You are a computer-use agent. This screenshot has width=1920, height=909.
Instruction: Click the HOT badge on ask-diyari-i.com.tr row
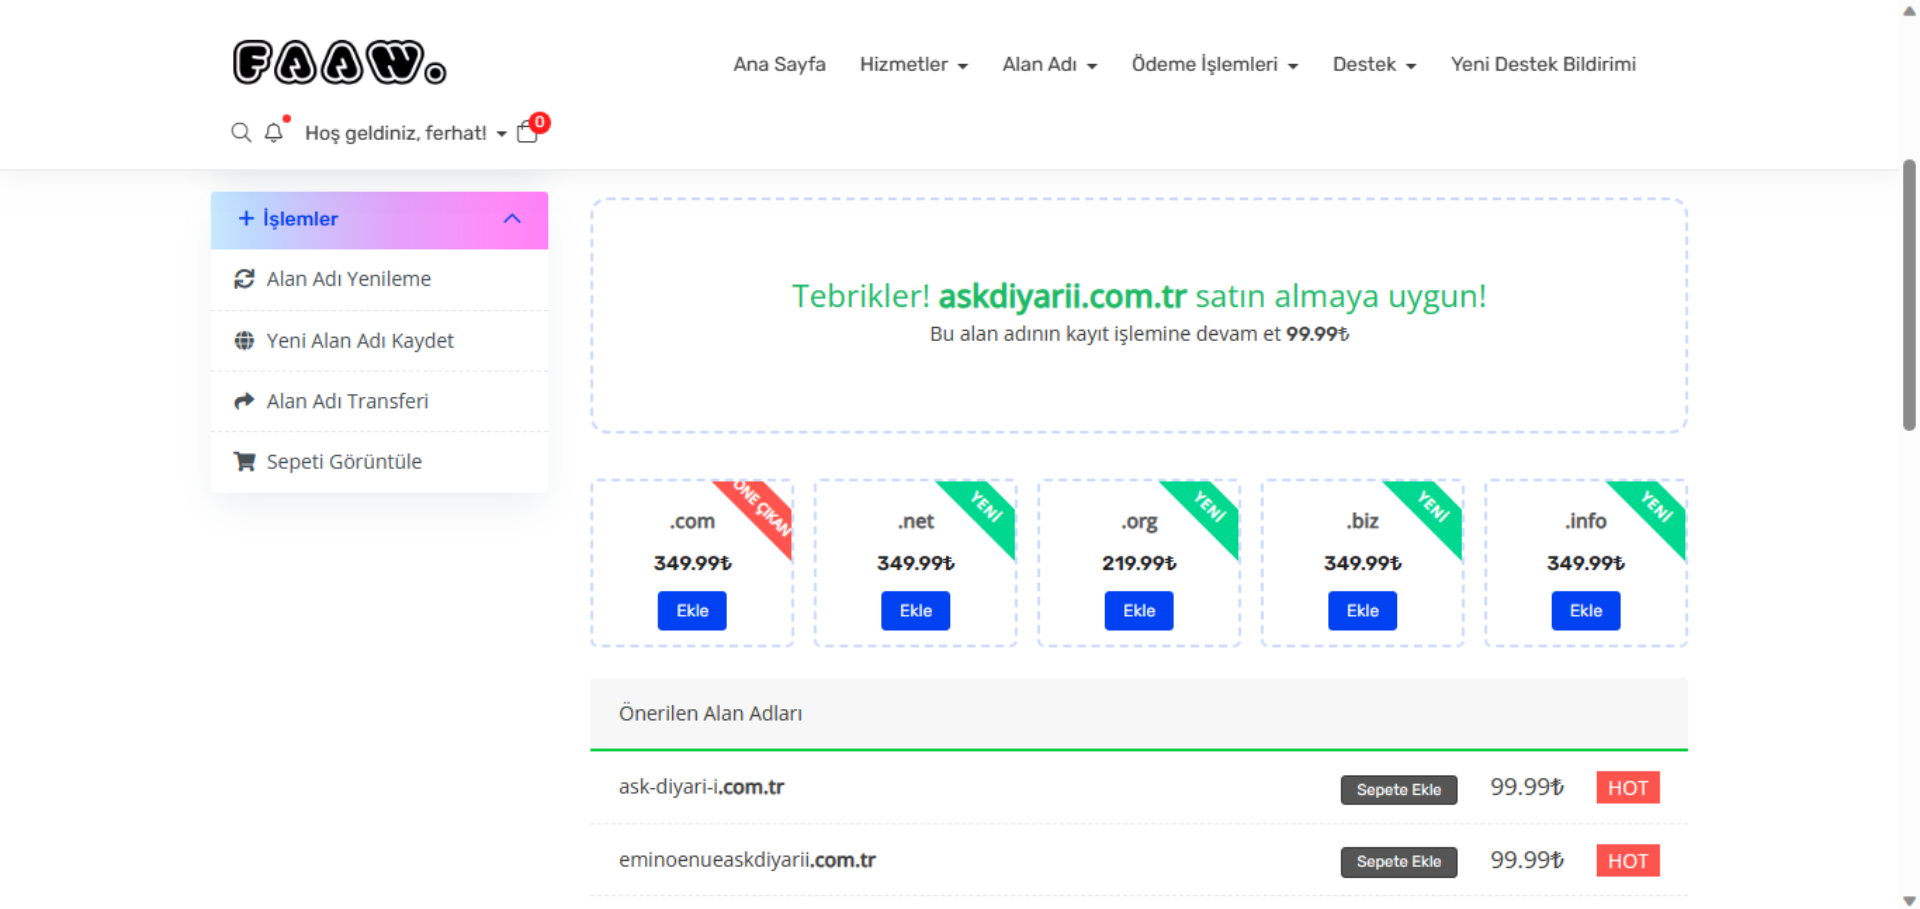tap(1628, 788)
